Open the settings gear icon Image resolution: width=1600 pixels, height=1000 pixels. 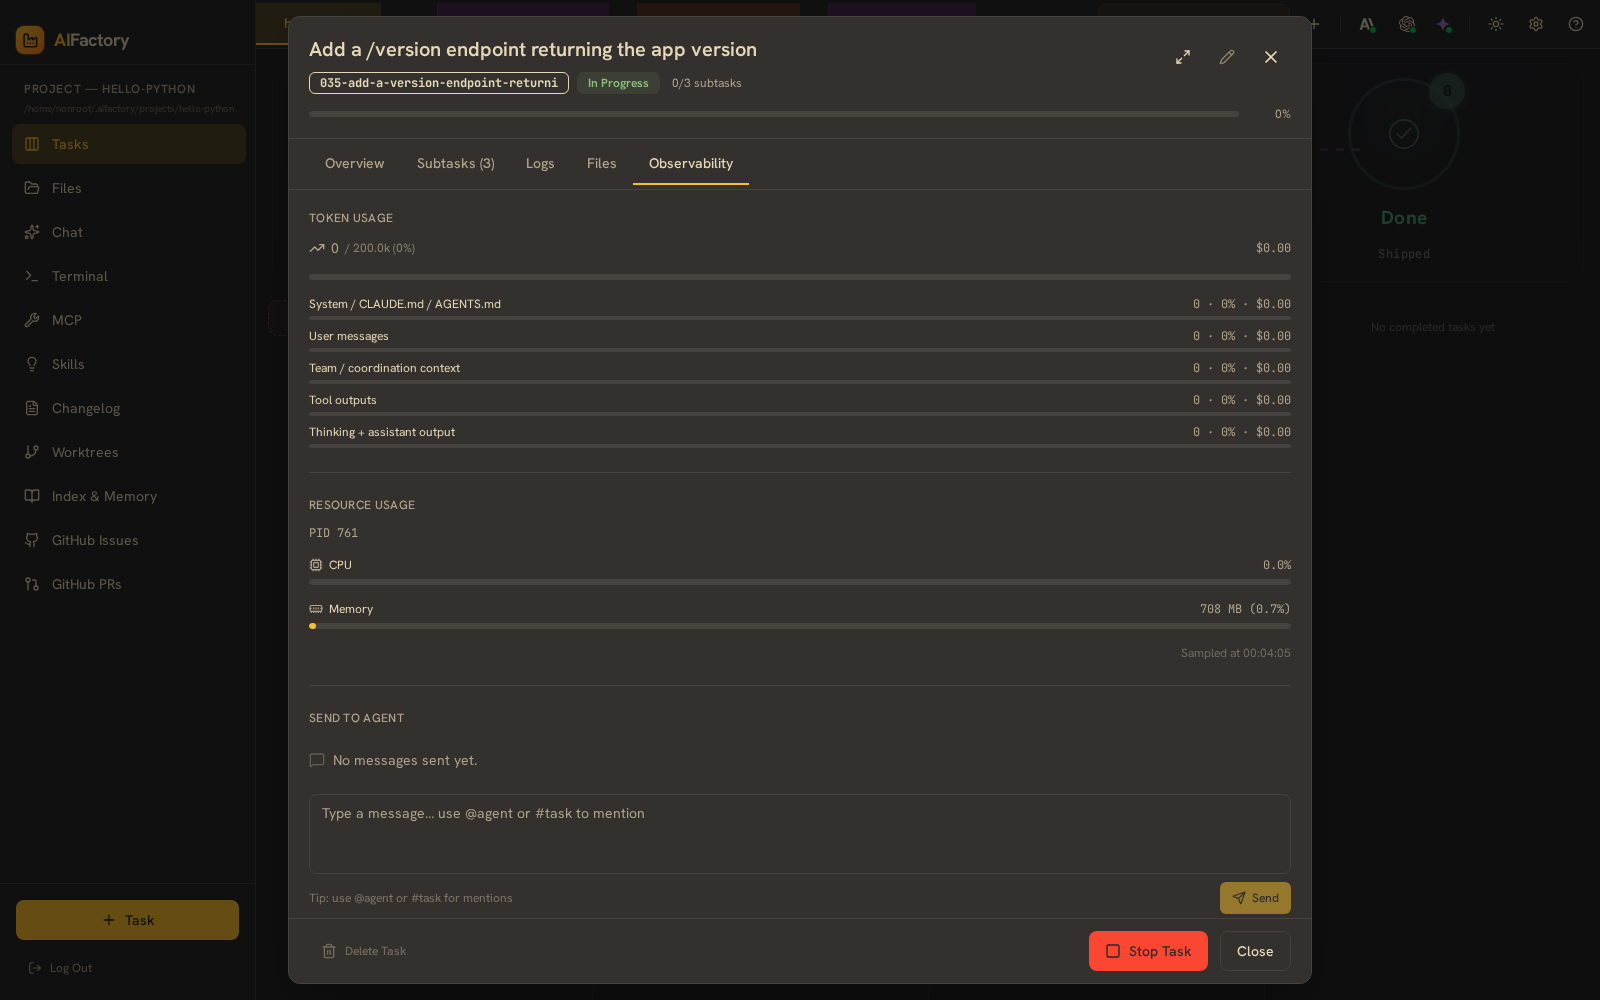(x=1536, y=24)
